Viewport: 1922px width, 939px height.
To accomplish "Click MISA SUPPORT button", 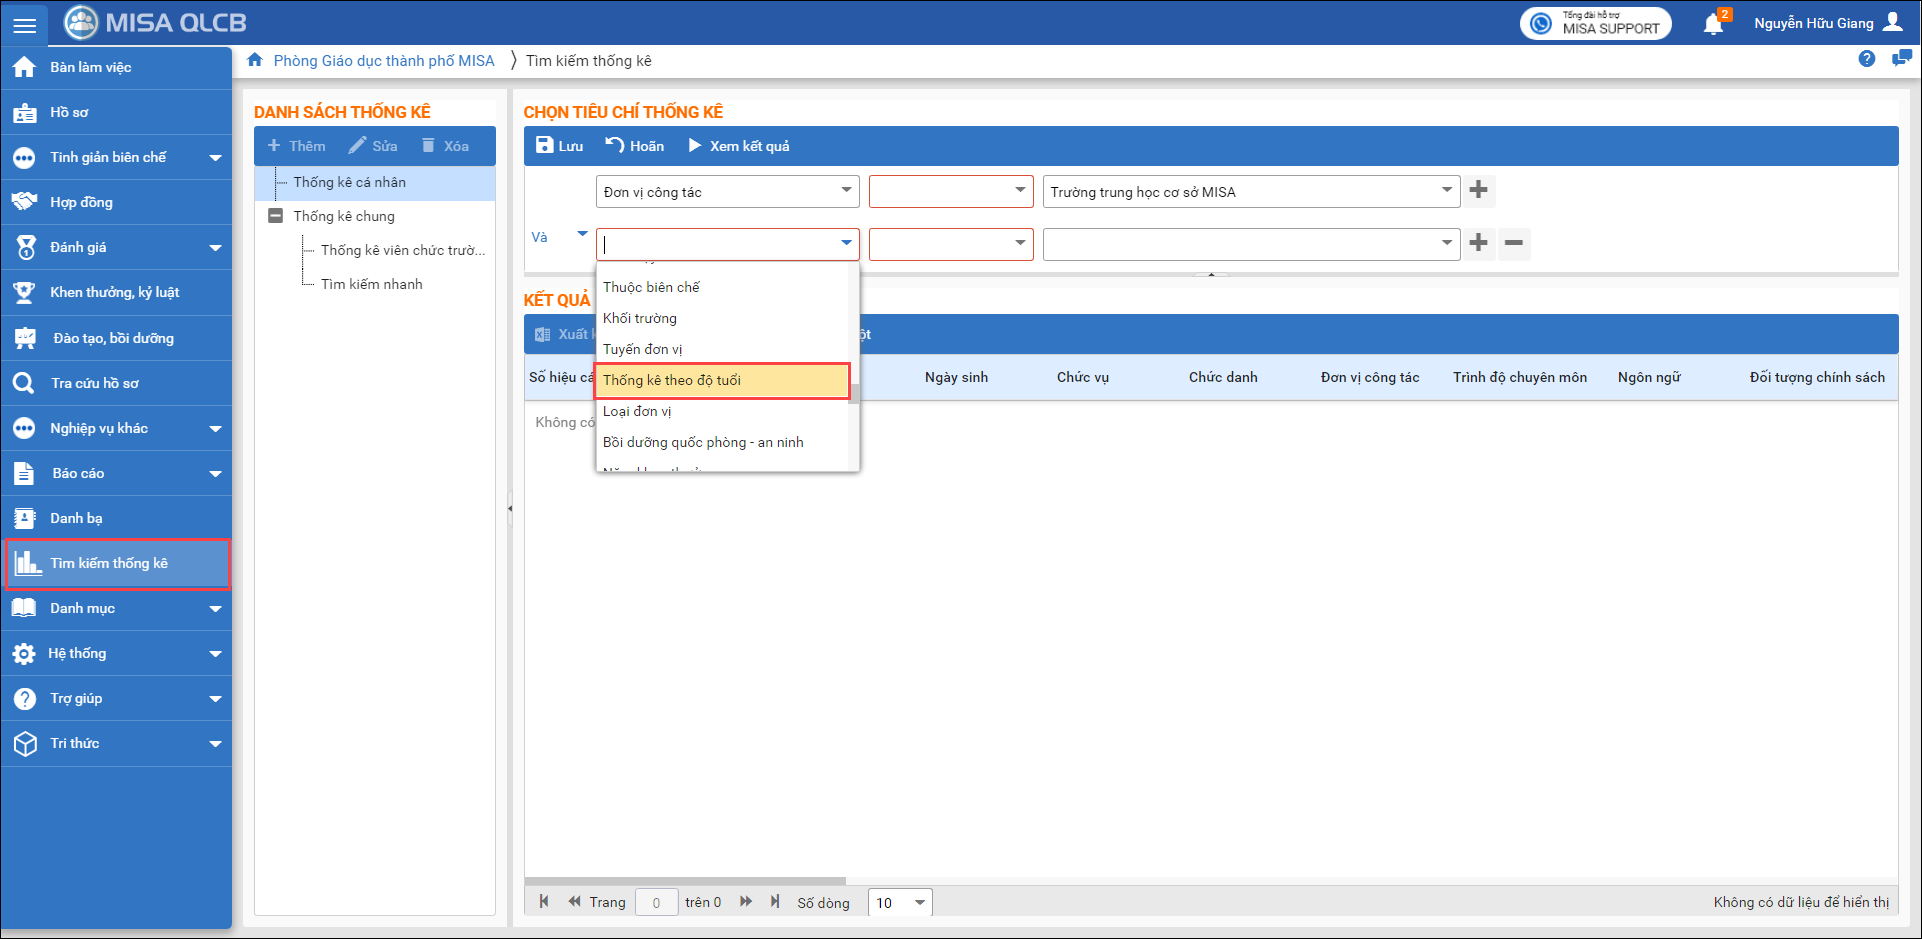I will click(x=1596, y=23).
